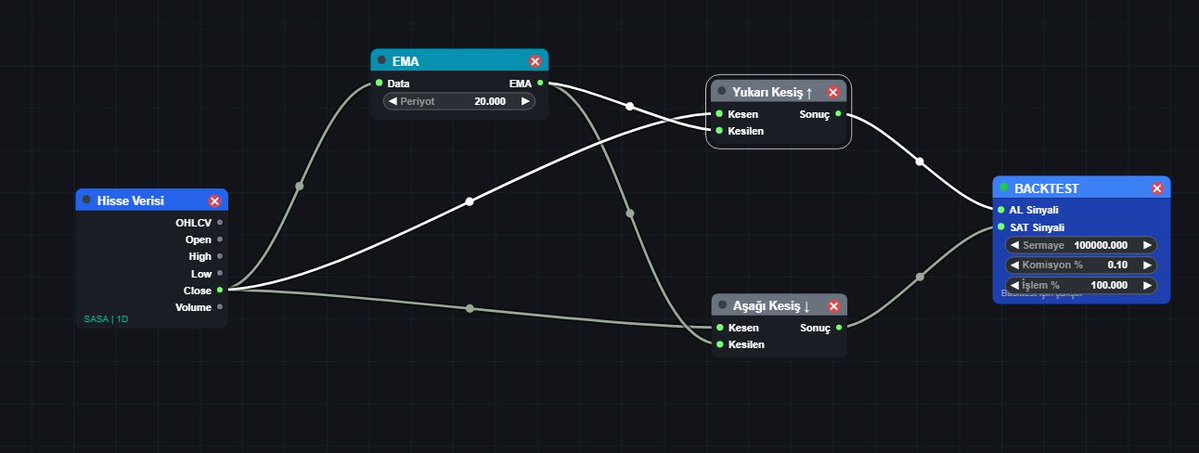Click midpoint handle on Close-to-EMA wire
Screen dimensions: 1199x453
pos(299,186)
